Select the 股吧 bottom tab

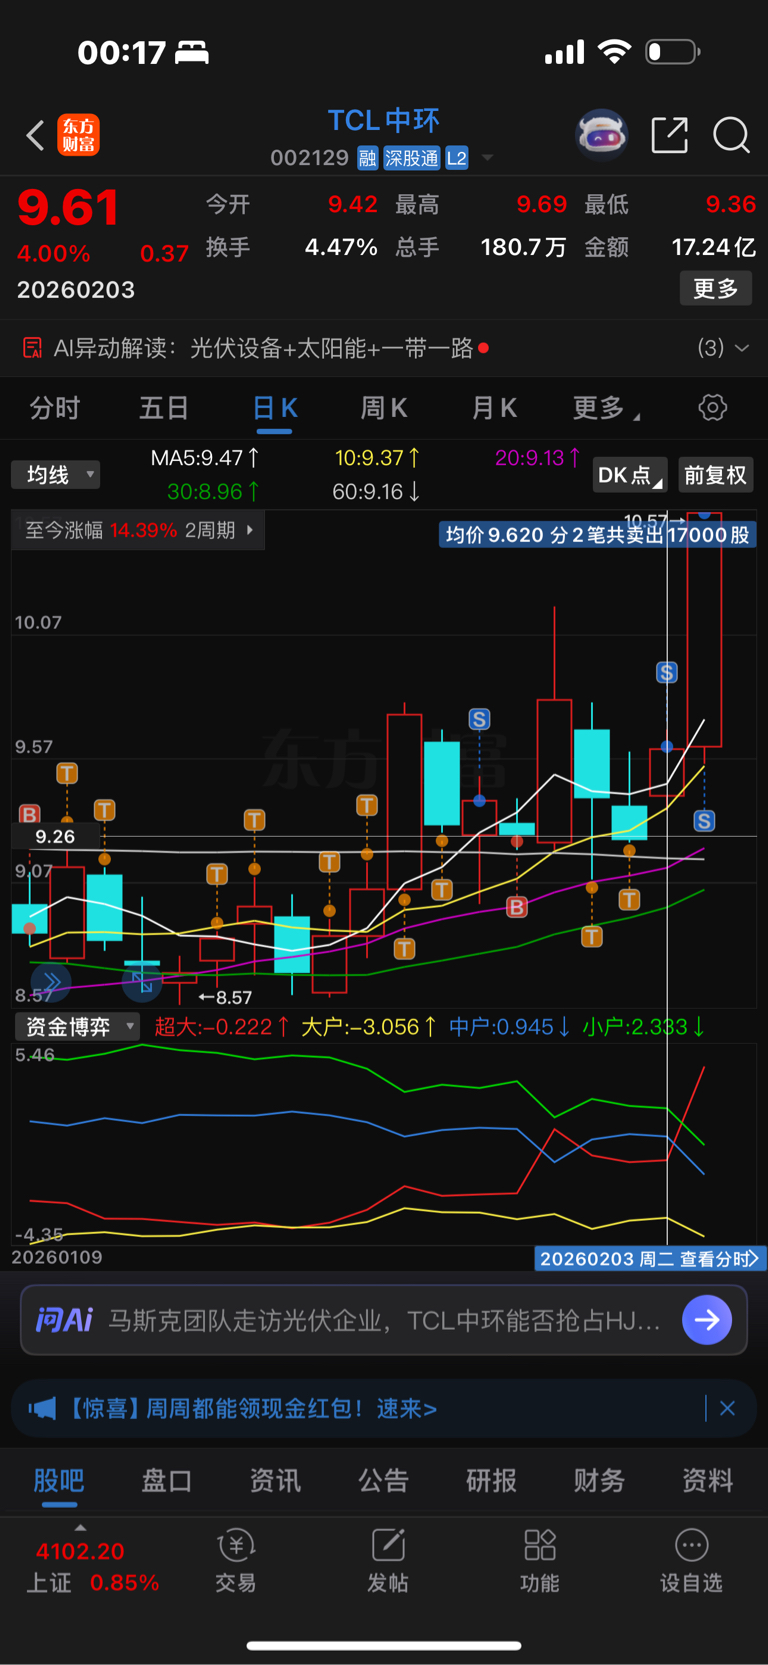(x=59, y=1481)
